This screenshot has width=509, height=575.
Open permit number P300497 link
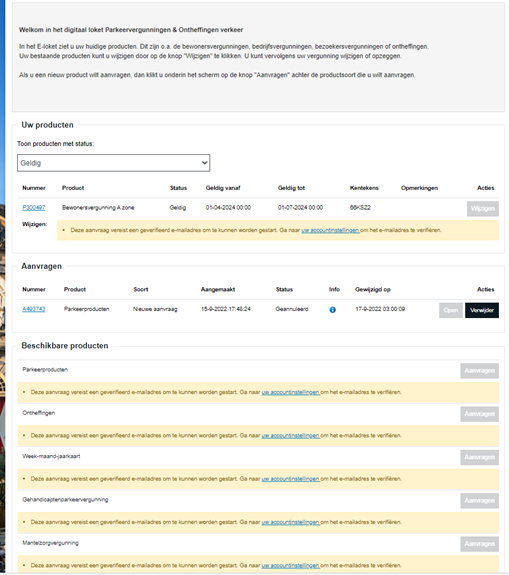tap(33, 208)
